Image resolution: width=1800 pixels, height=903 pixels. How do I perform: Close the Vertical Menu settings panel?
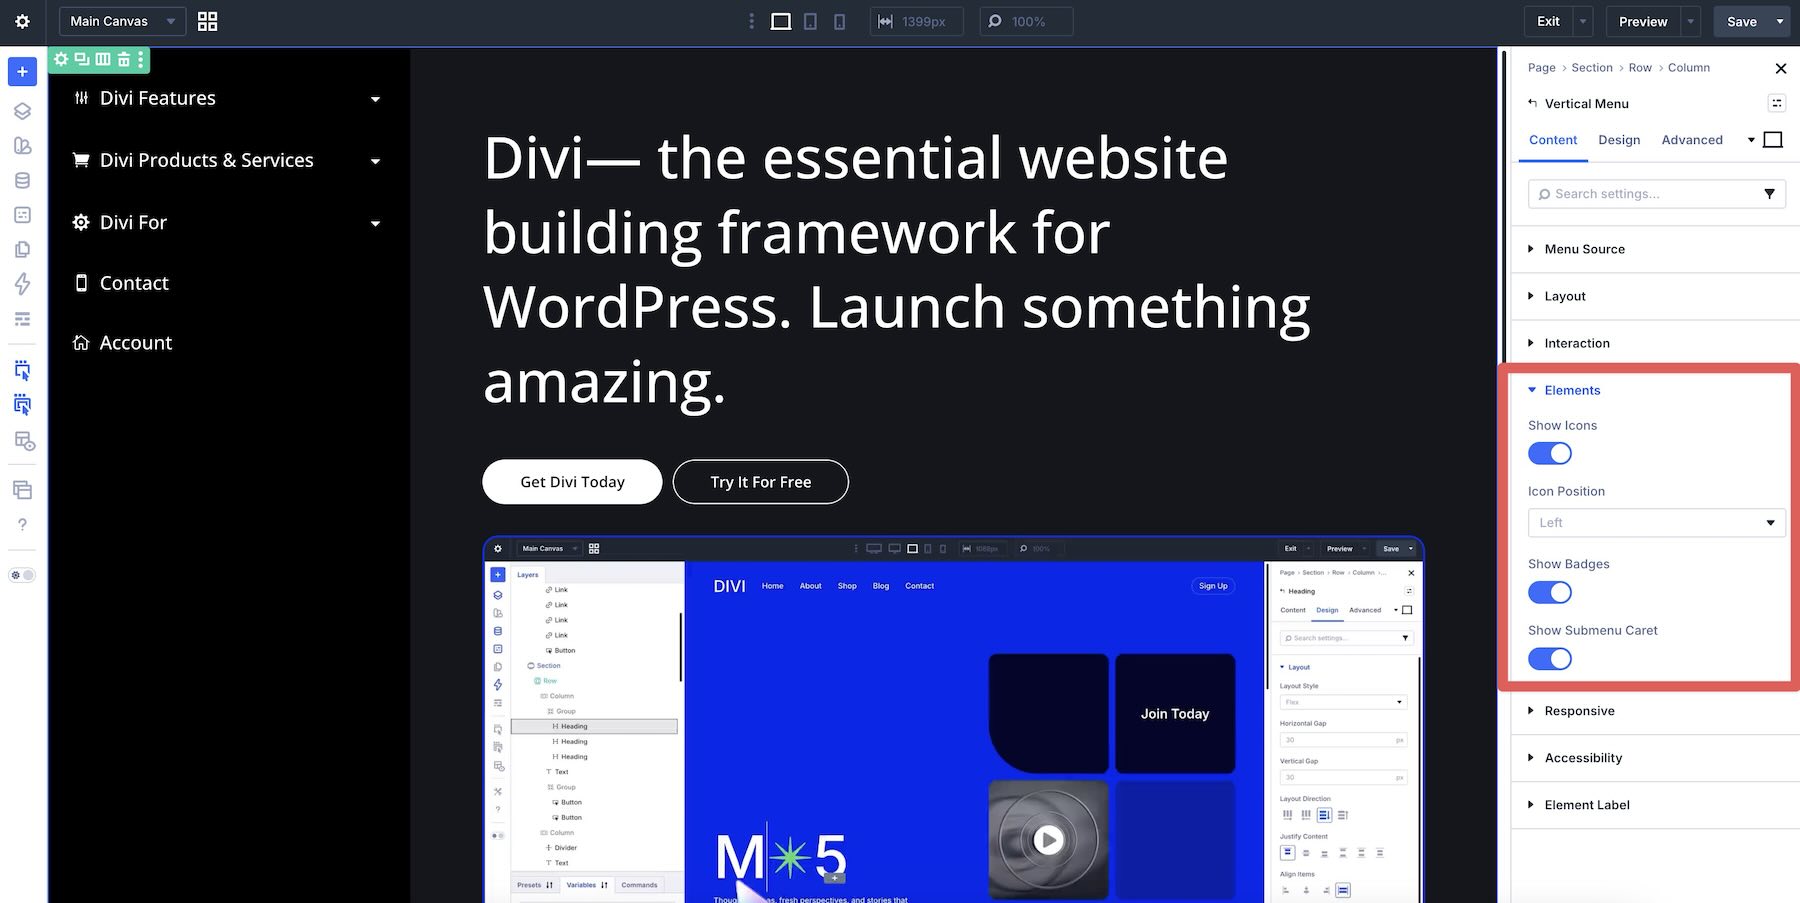[1780, 68]
